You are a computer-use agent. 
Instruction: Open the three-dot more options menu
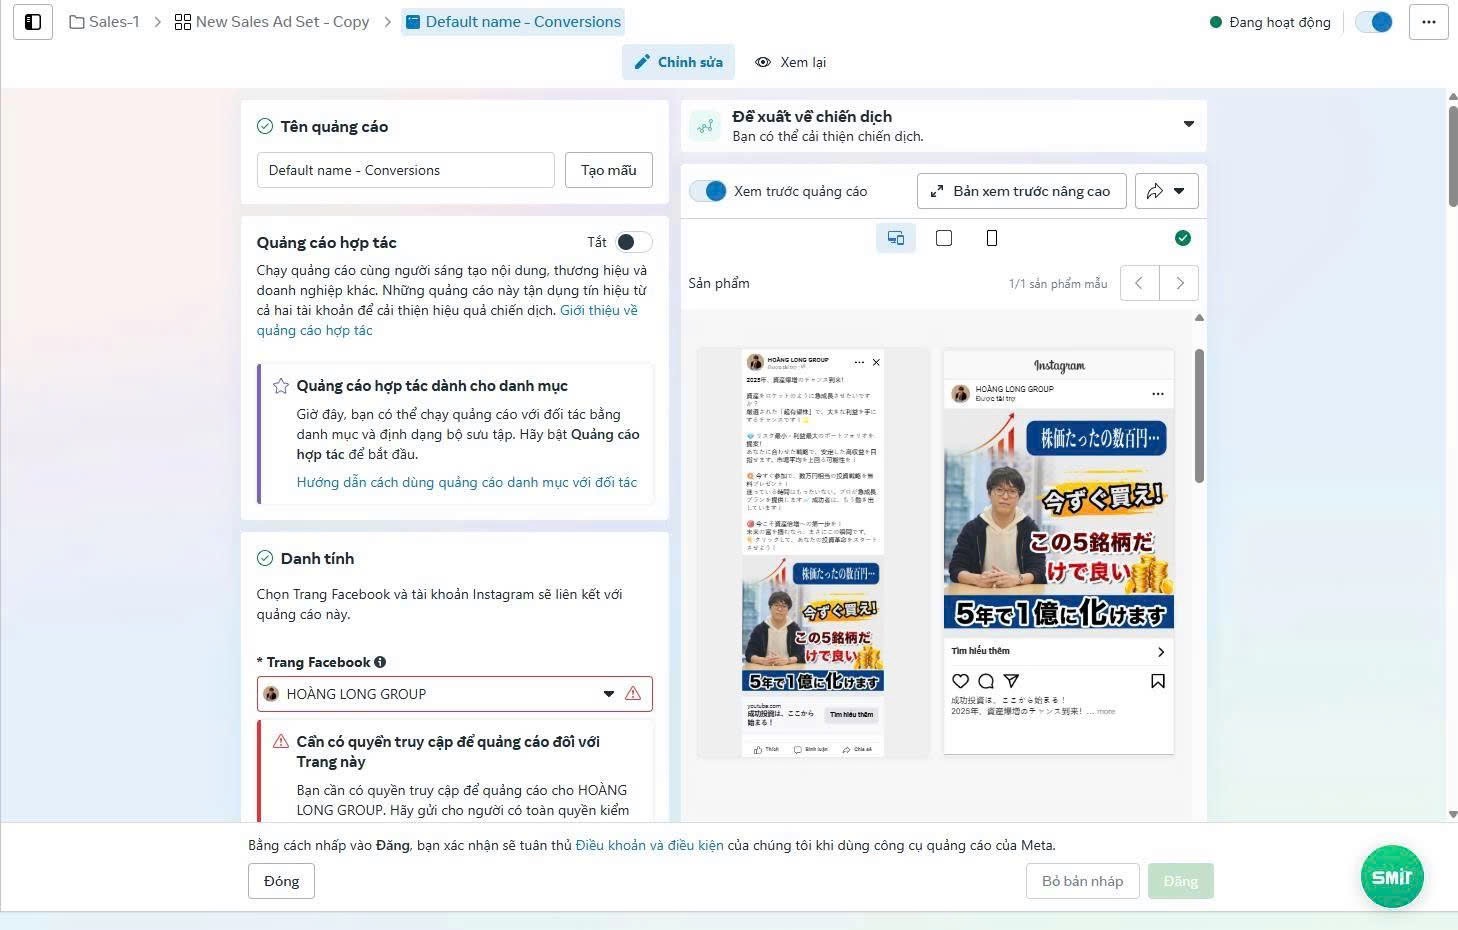pos(1429,21)
